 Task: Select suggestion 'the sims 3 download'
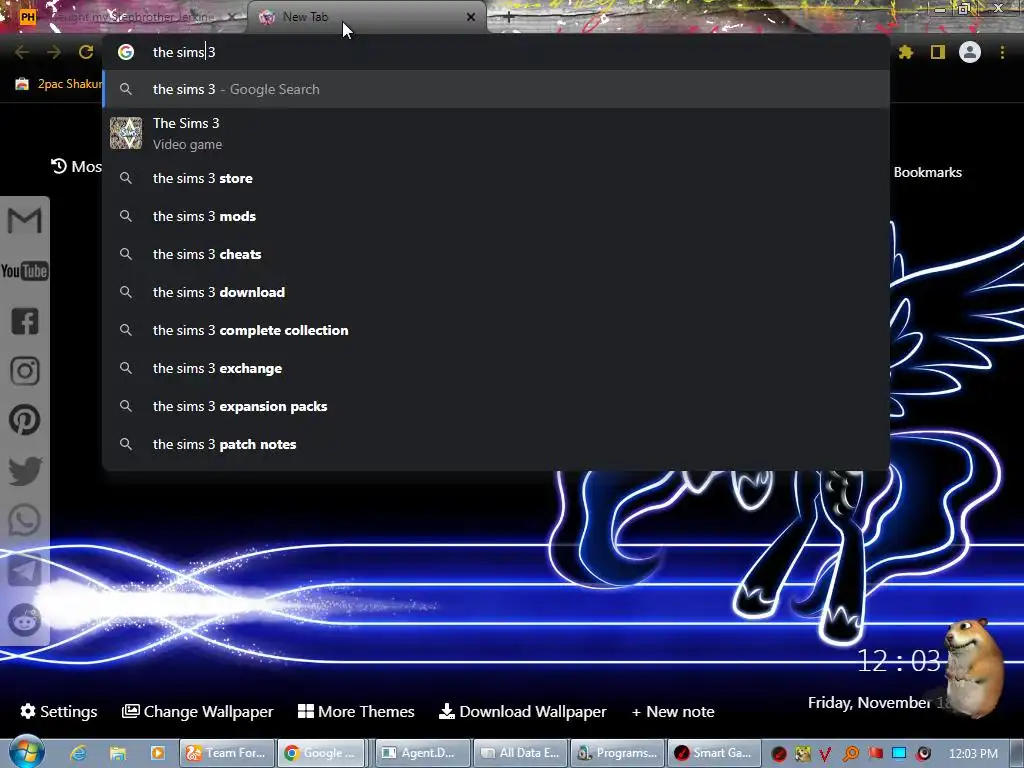(496, 292)
